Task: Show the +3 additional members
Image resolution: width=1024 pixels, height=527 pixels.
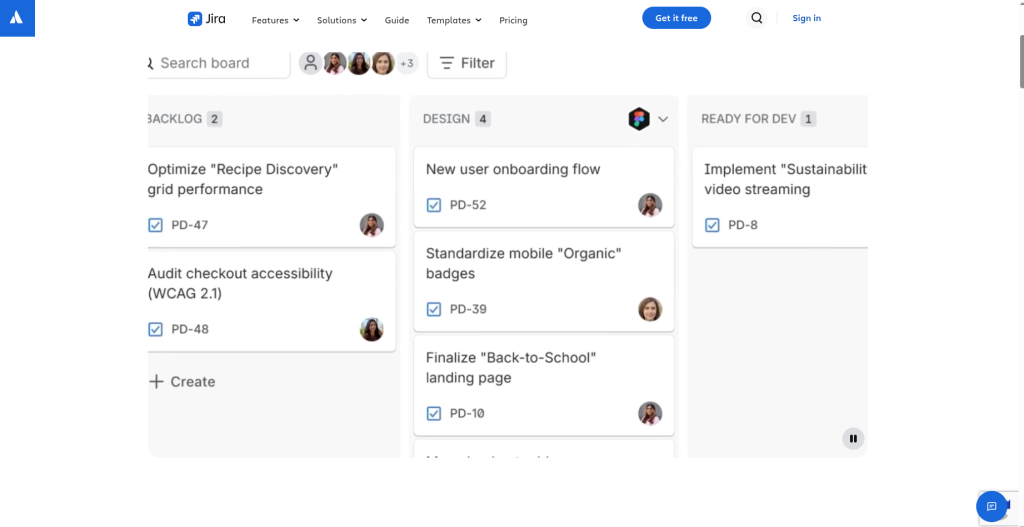Action: tap(407, 63)
